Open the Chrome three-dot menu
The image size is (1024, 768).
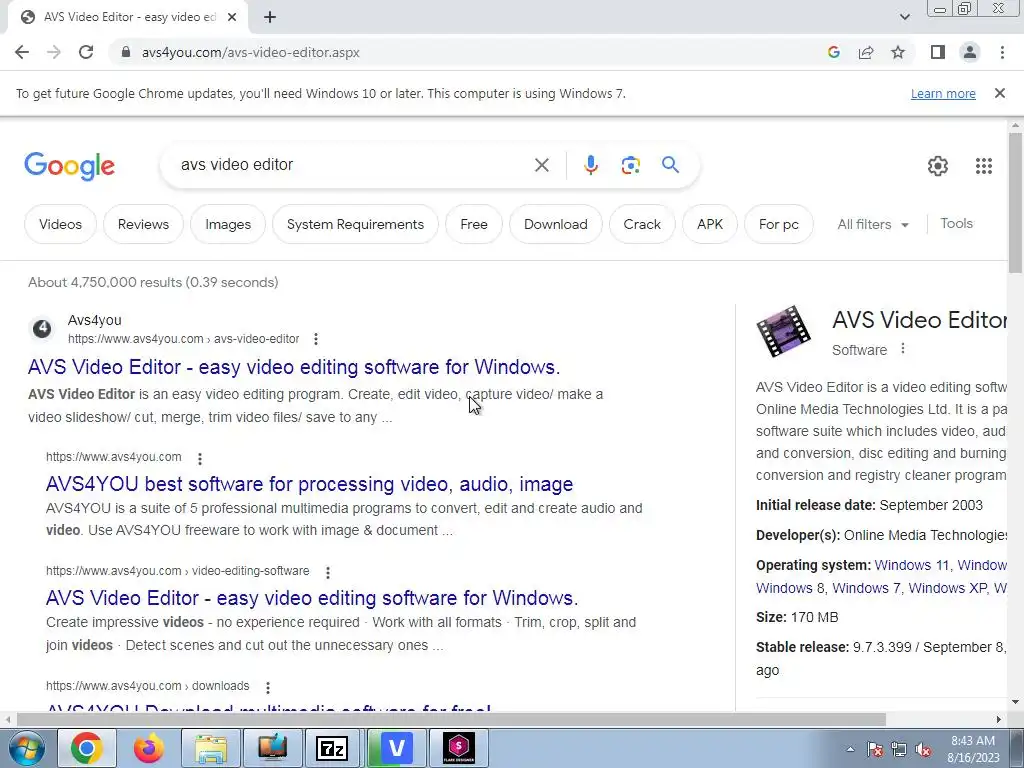(1002, 52)
